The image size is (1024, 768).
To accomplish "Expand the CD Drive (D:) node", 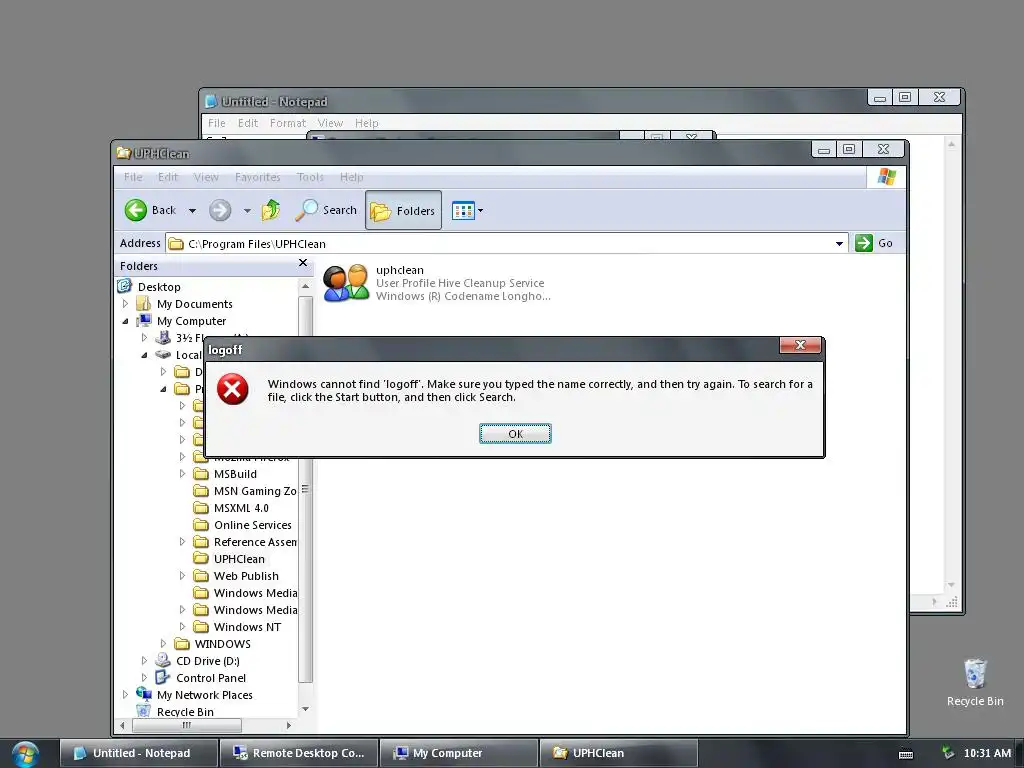I will tap(144, 660).
